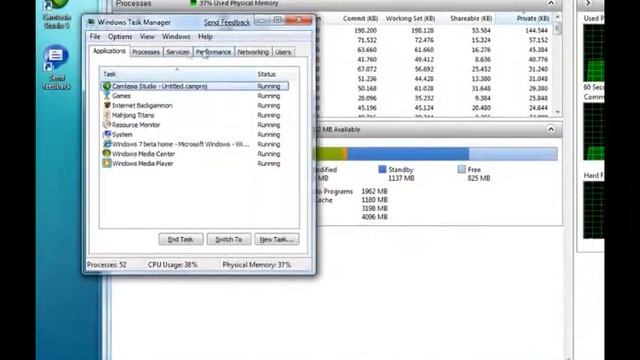Sort by the Status column header

tap(277, 74)
